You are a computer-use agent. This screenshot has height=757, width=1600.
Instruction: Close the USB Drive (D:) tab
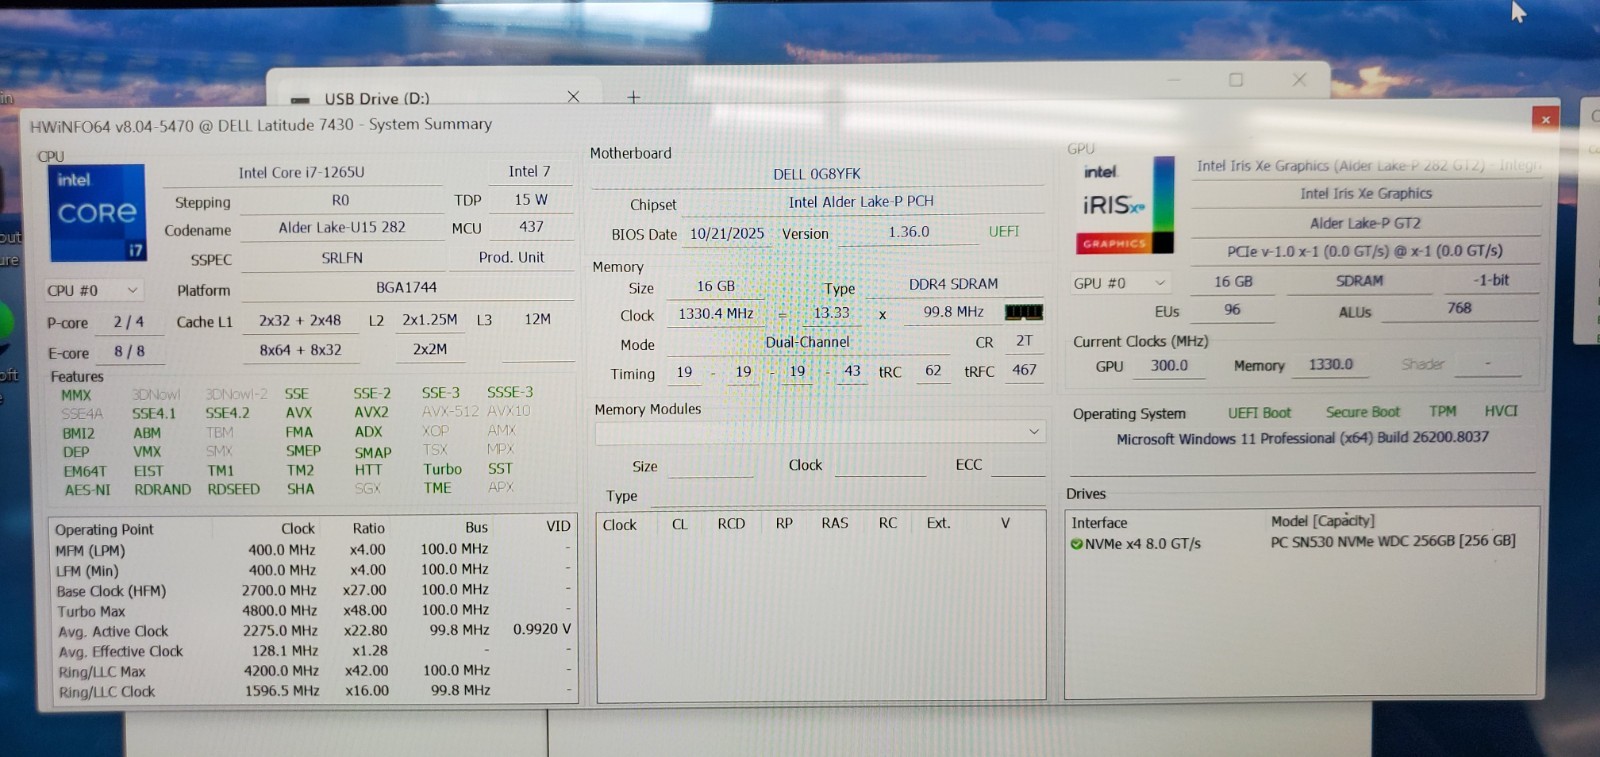[x=573, y=96]
